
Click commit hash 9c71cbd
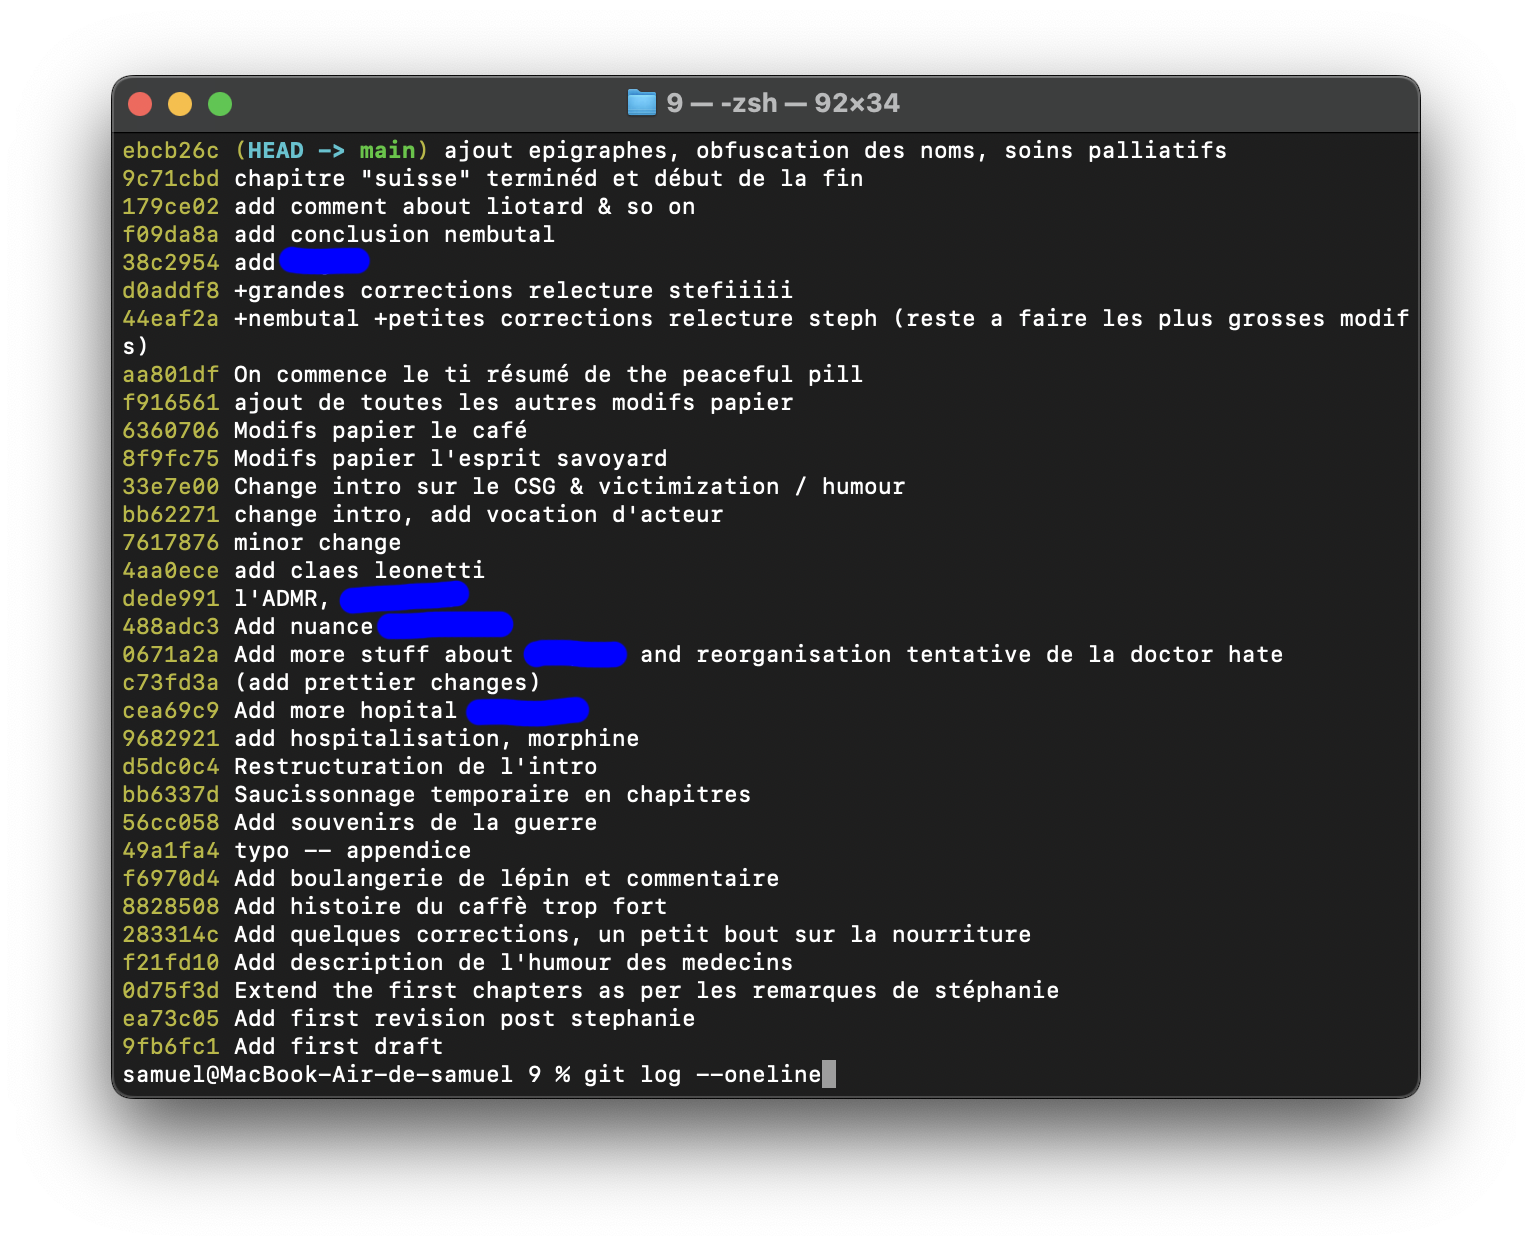(170, 179)
